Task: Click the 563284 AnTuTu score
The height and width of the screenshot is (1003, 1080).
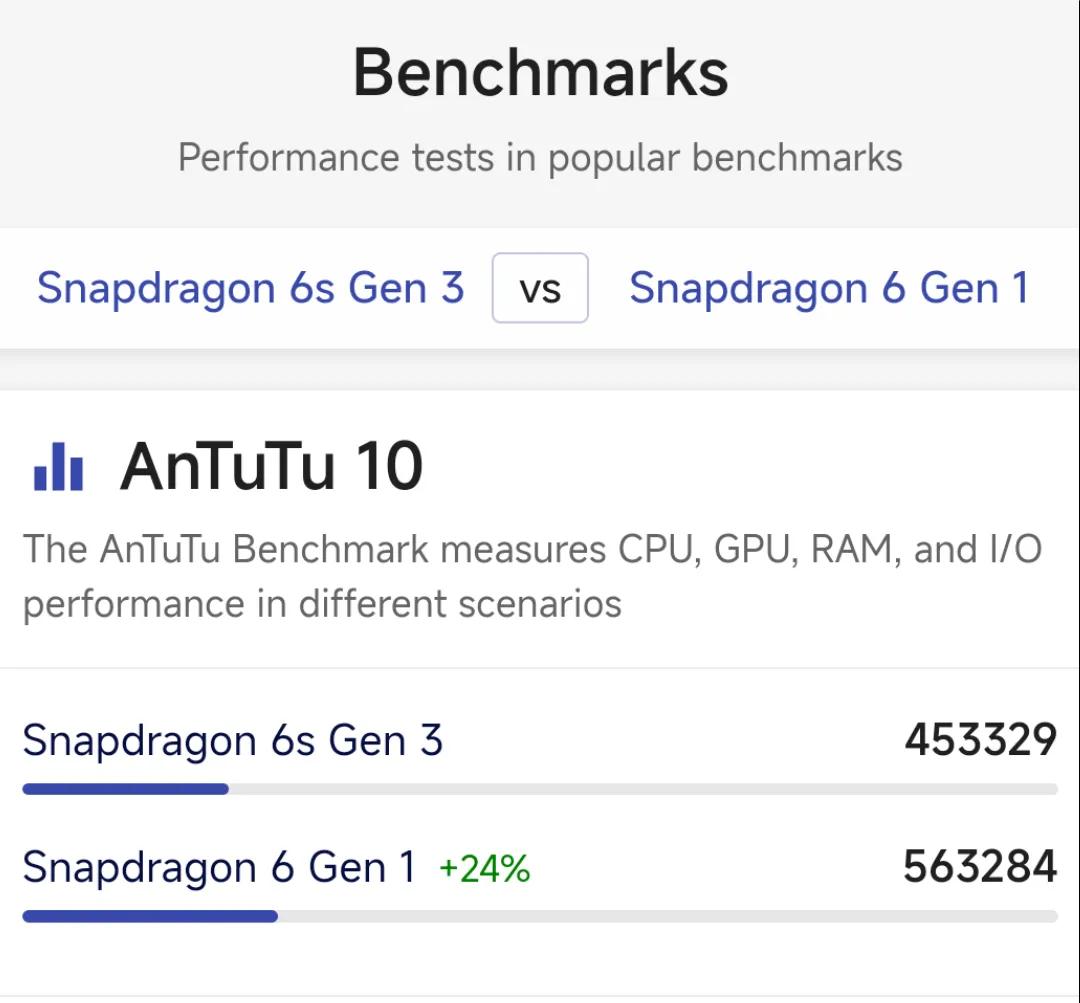Action: (980, 867)
